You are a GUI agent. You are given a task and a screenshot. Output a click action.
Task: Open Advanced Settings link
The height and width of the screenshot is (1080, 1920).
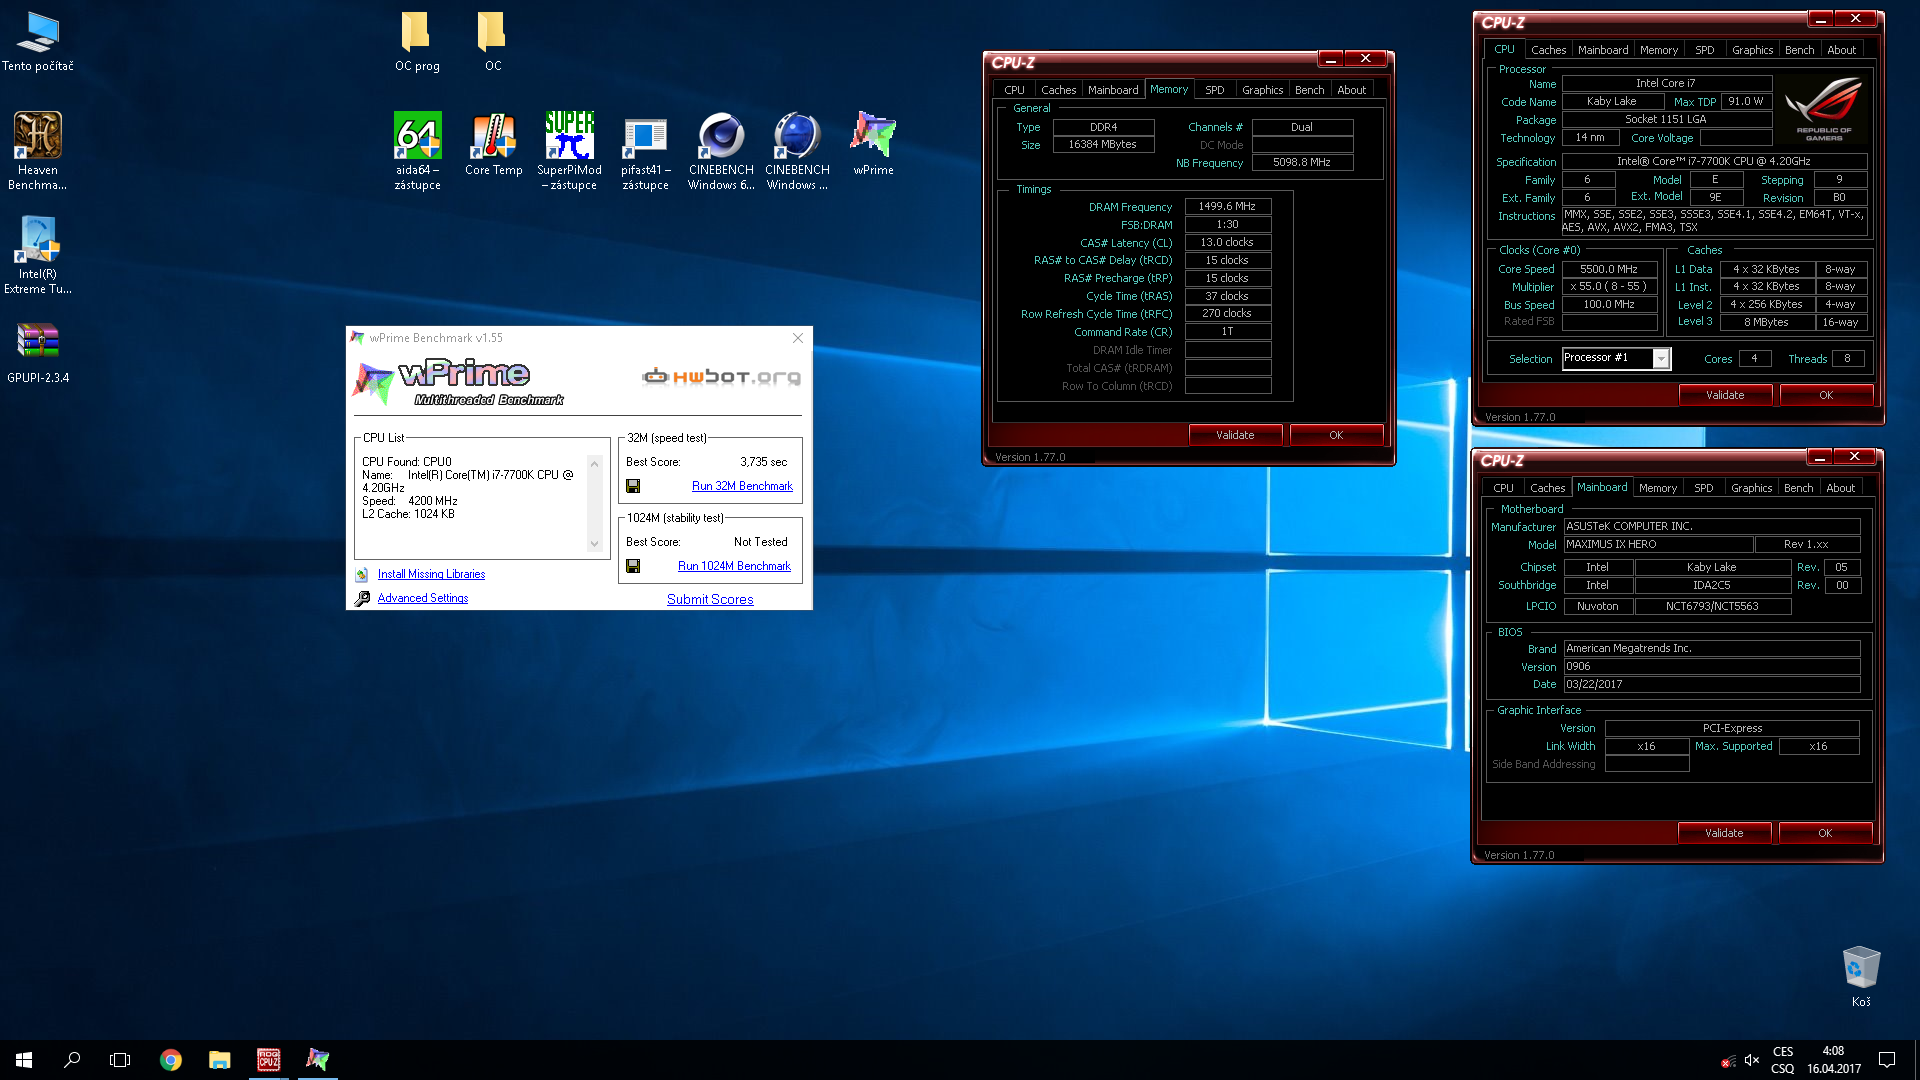pos(422,598)
